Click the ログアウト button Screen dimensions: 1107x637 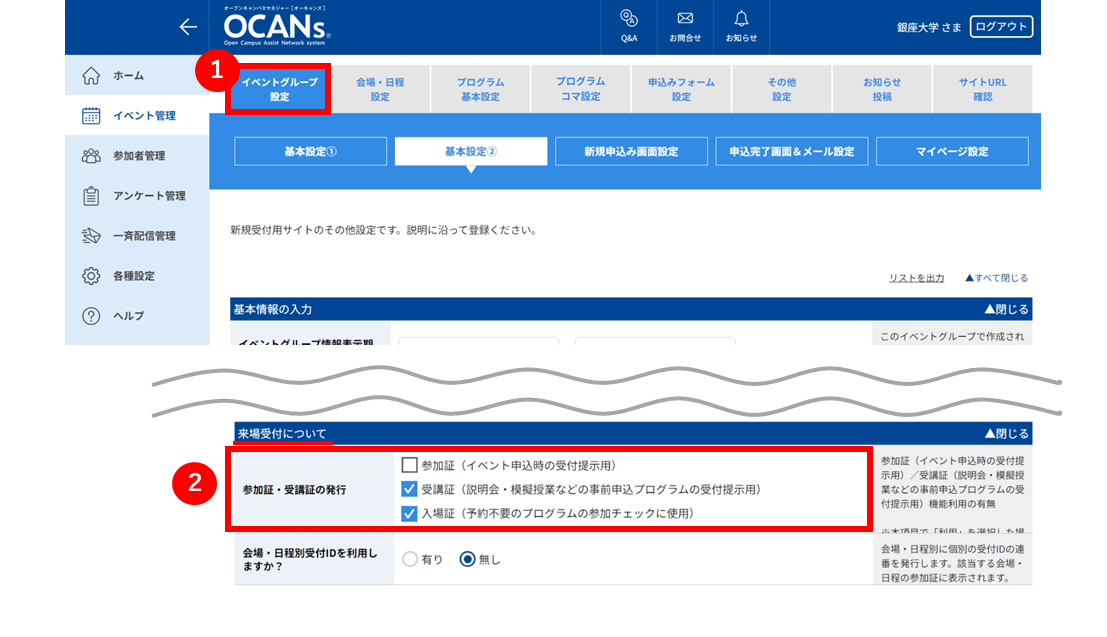(x=1001, y=27)
